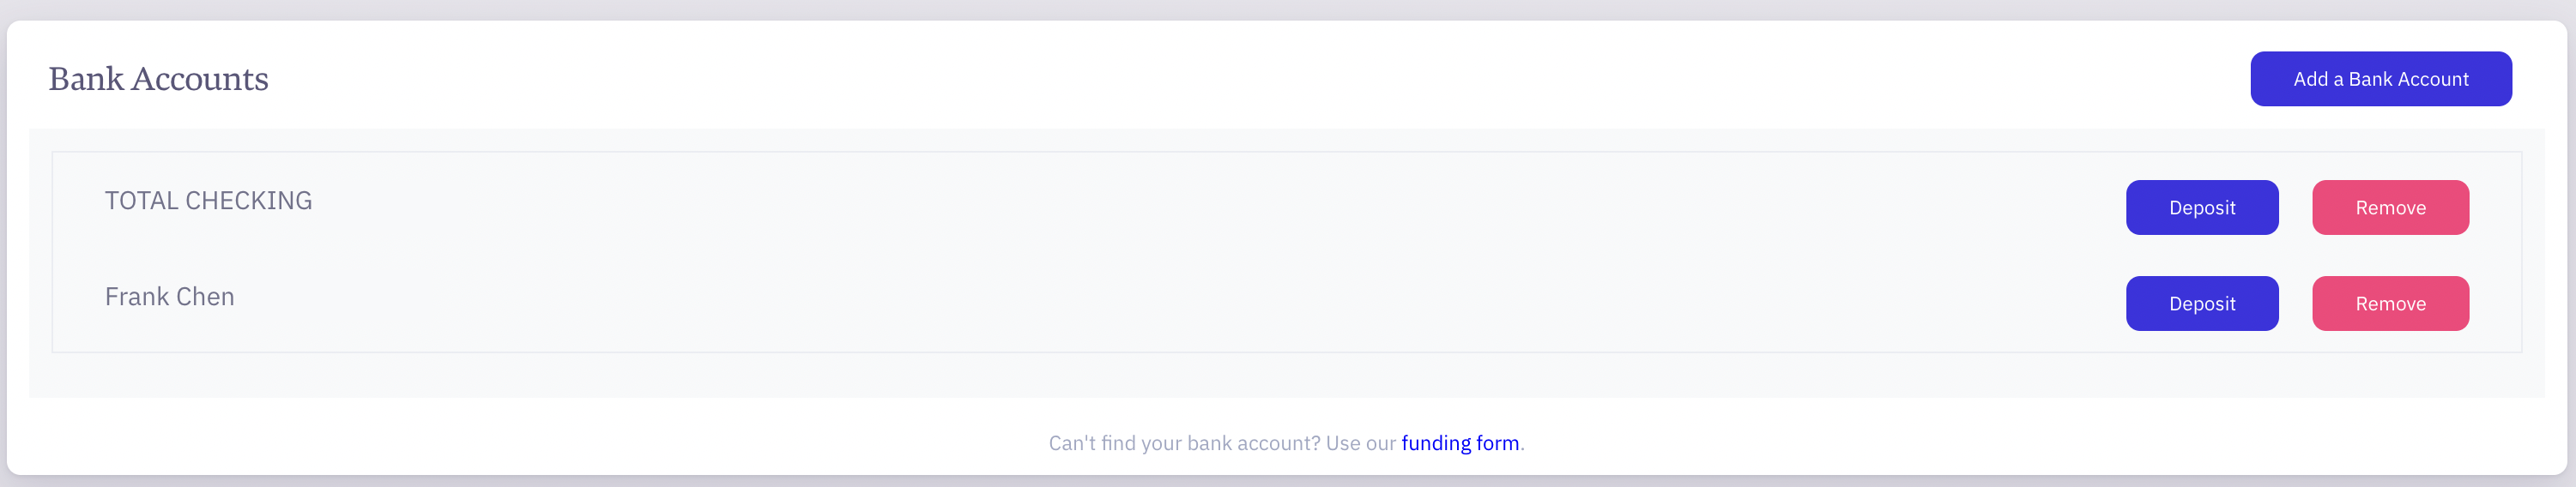Click the blue Deposit button beside TOTAL CHECKING
The width and height of the screenshot is (2576, 487).
[2202, 208]
